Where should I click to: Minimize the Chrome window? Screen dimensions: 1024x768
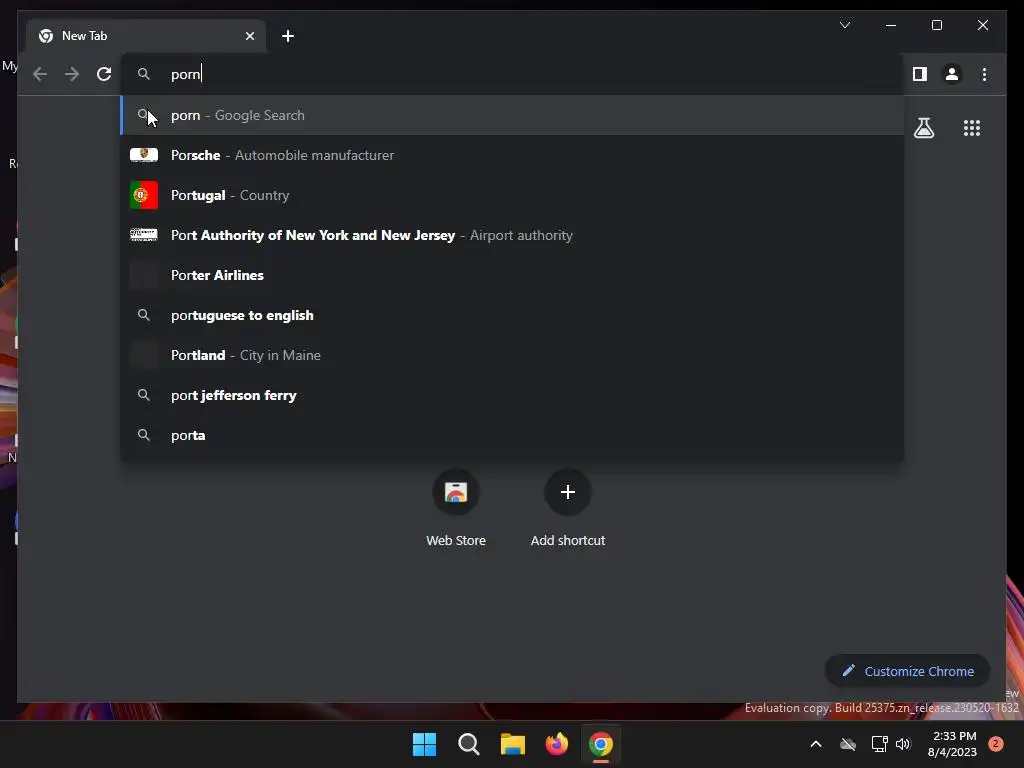(891, 25)
